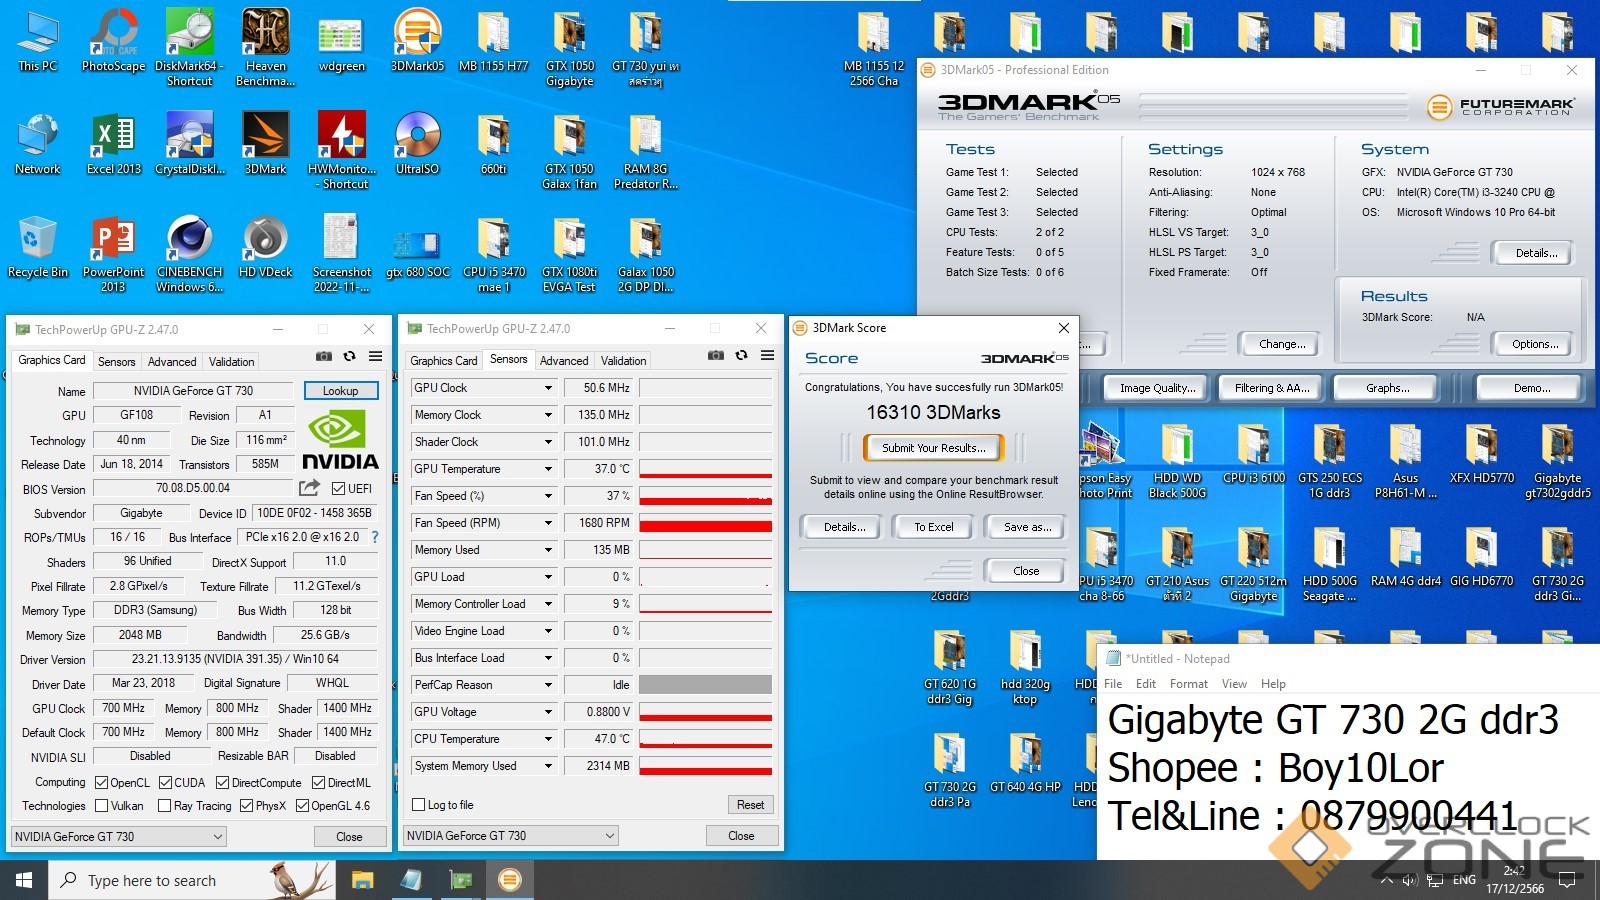Click the BIOS export share icon
This screenshot has height=900, width=1600.
click(309, 488)
